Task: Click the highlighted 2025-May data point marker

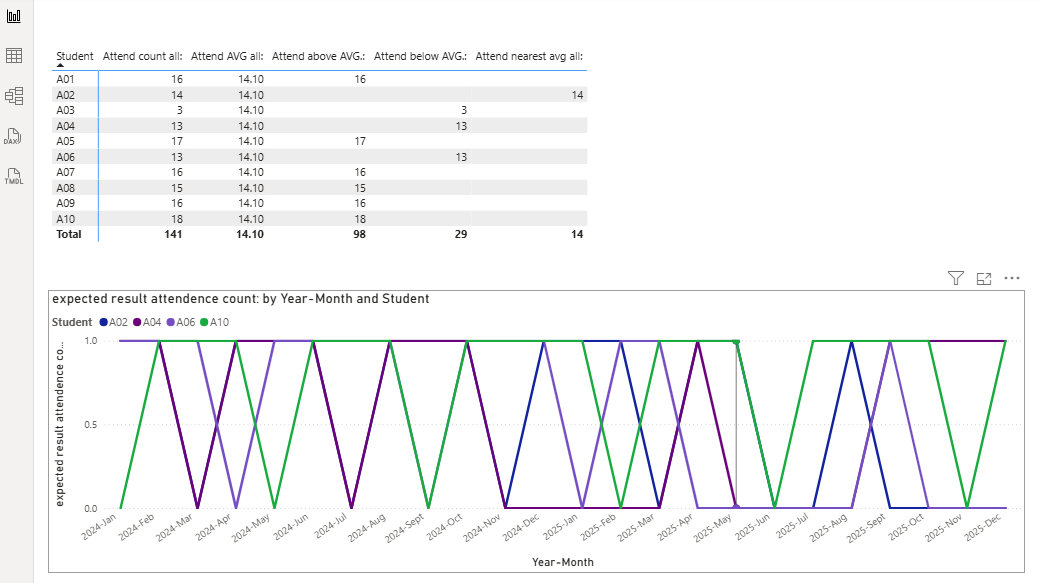Action: tap(736, 341)
